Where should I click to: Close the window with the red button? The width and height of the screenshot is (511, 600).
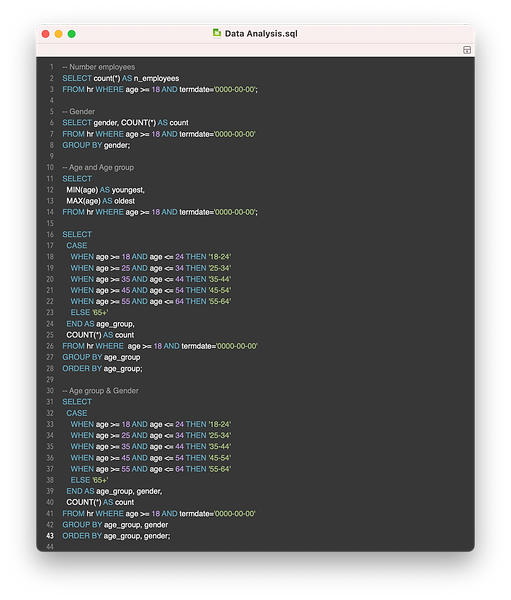46,34
